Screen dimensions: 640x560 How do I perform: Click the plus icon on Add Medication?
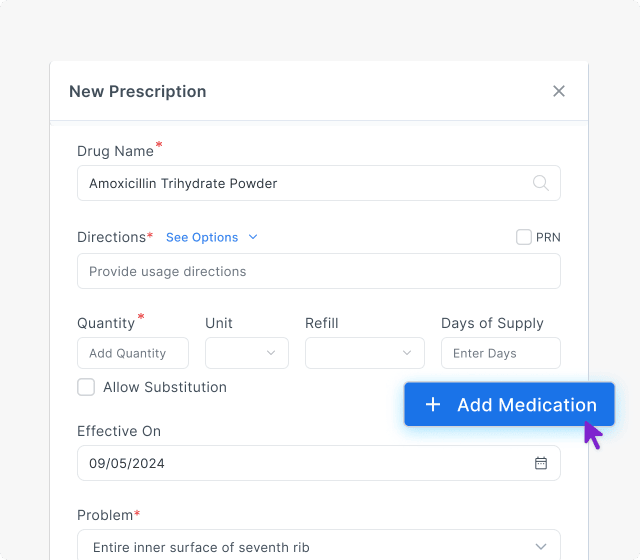tap(433, 405)
